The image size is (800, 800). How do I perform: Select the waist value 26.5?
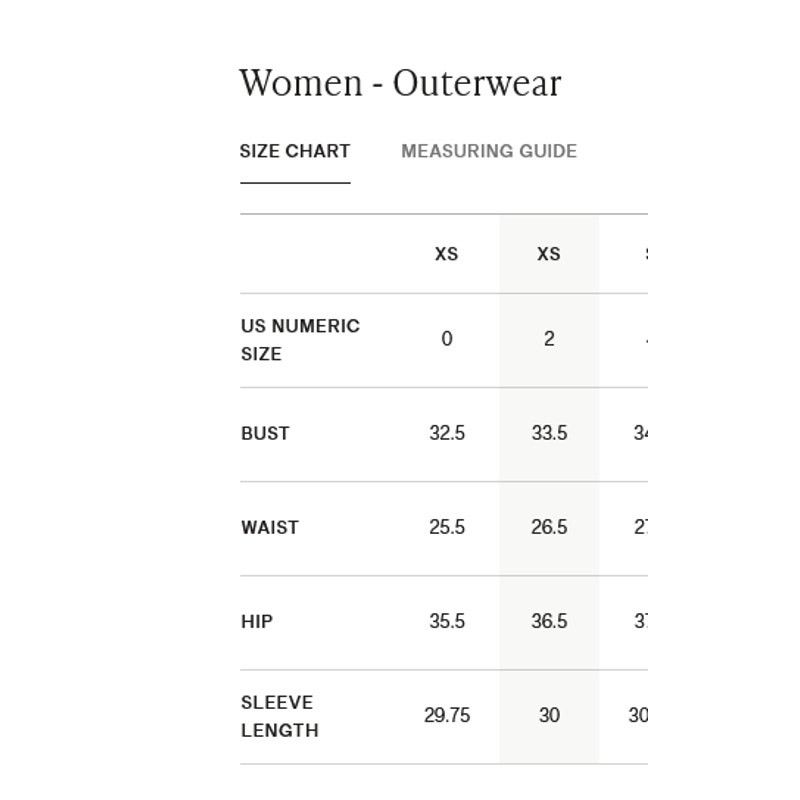click(549, 527)
